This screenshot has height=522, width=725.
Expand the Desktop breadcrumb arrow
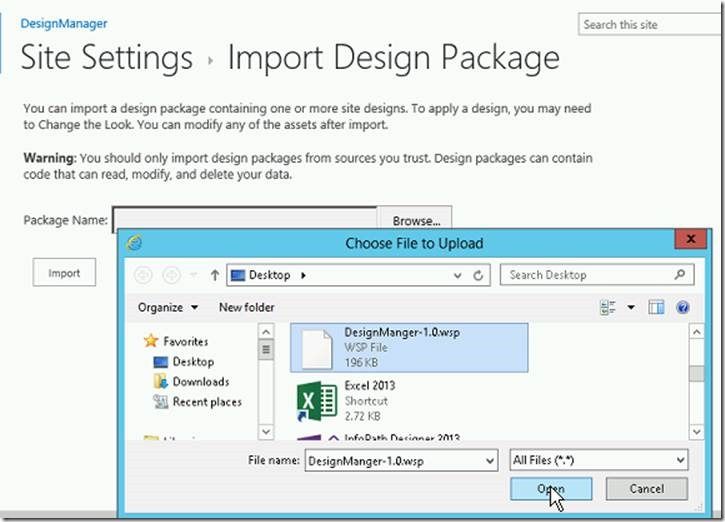[303, 276]
